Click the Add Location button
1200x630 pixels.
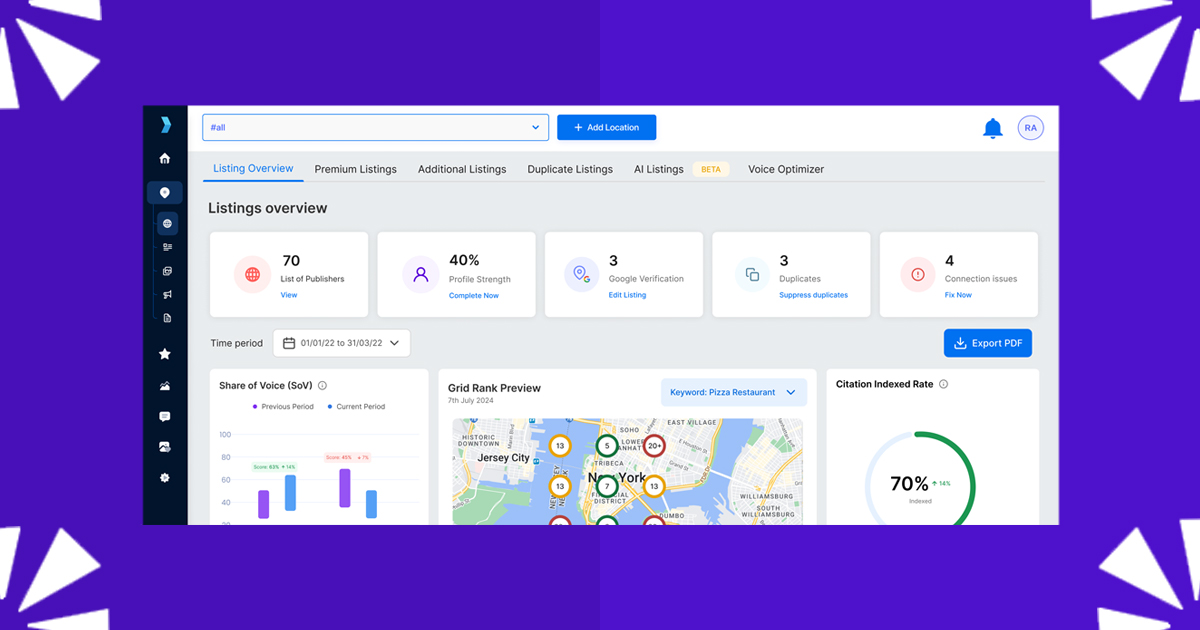[606, 128]
